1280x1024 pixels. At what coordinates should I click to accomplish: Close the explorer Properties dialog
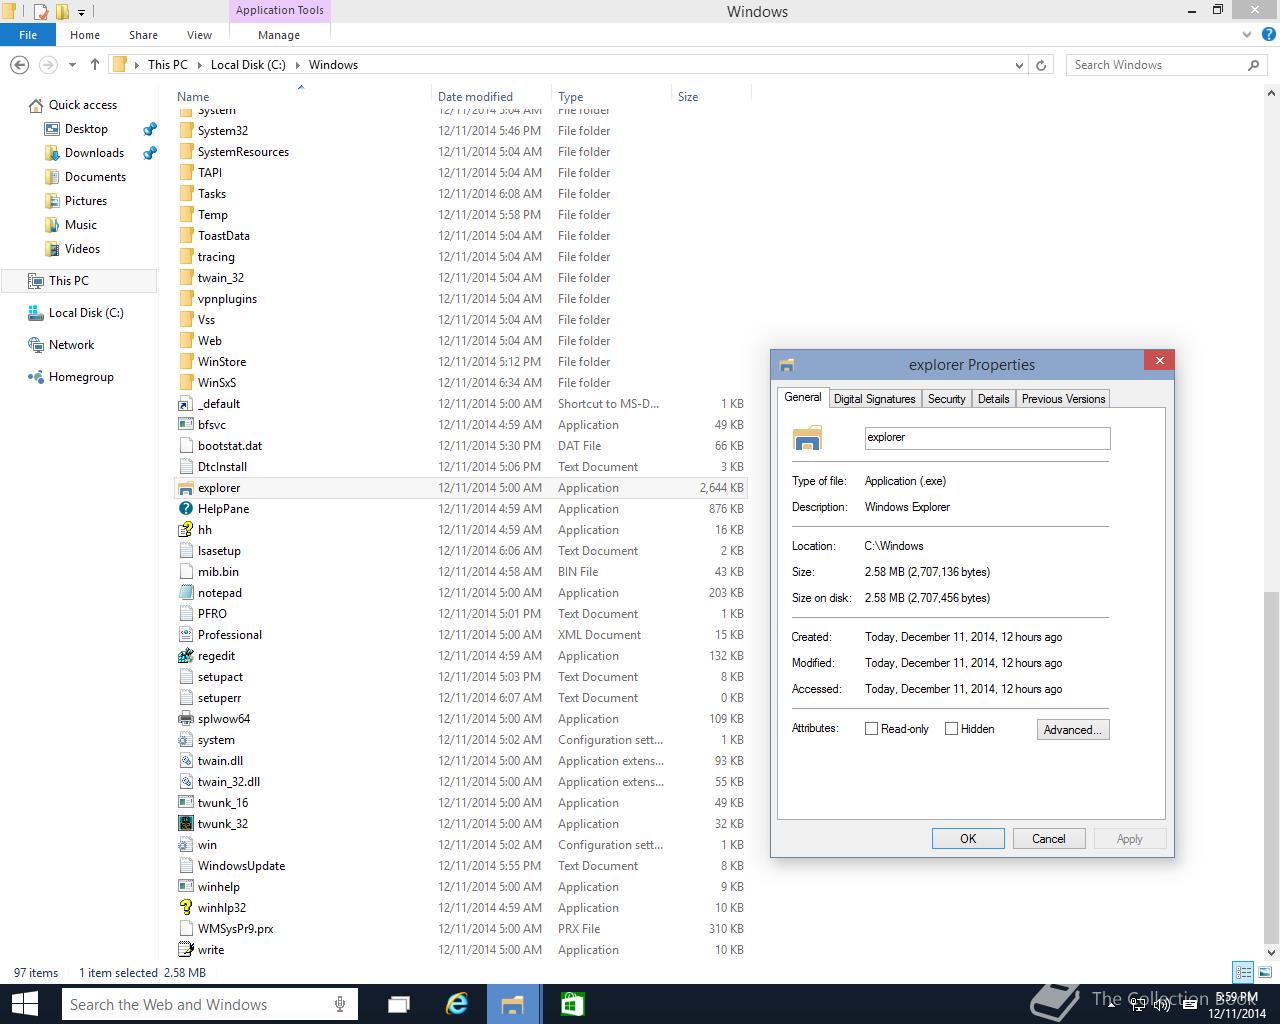[1159, 361]
